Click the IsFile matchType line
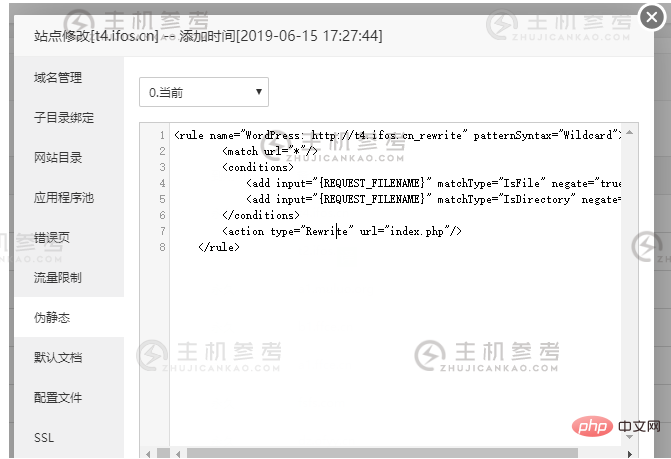The image size is (671, 459). coord(433,183)
